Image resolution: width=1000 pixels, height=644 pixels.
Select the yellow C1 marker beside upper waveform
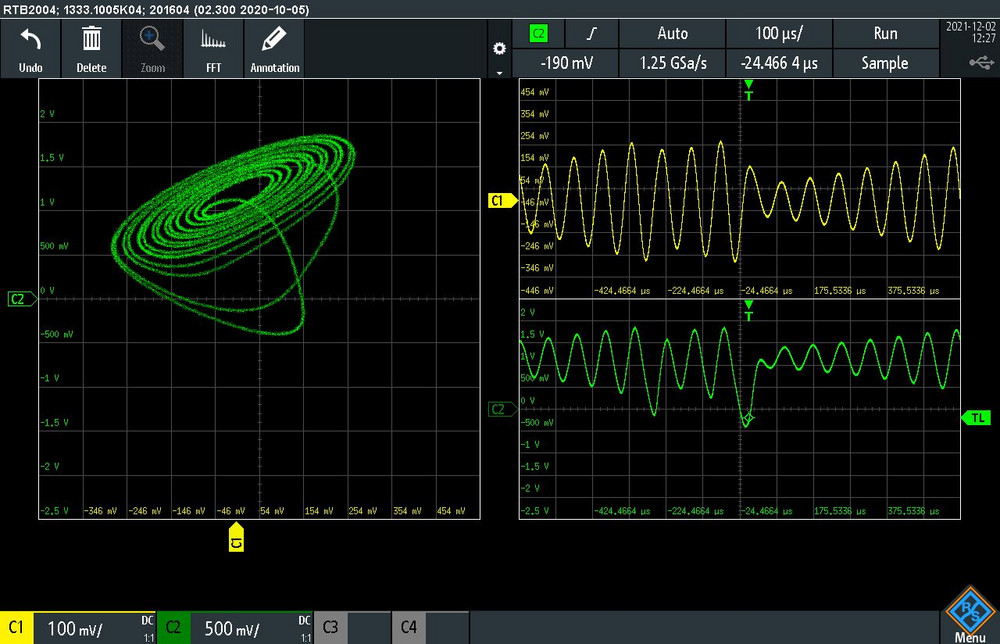click(502, 201)
